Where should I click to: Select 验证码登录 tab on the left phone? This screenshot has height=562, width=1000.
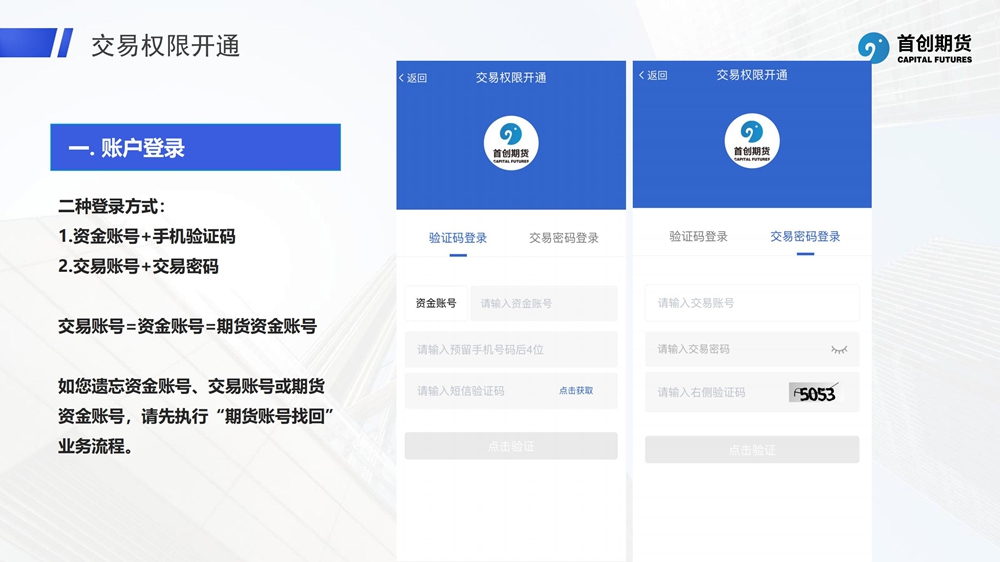[x=458, y=238]
